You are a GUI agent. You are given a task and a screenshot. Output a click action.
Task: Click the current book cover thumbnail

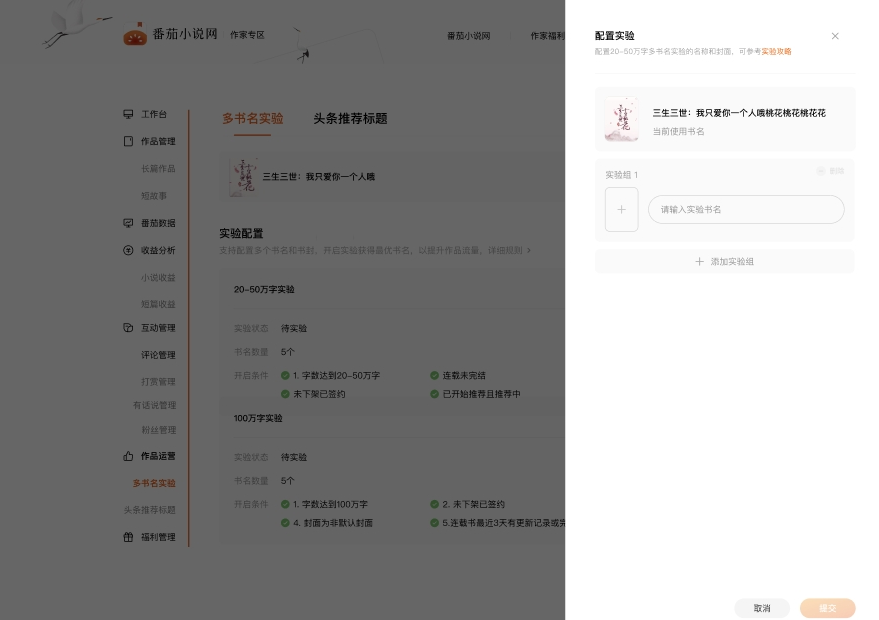[x=621, y=119]
